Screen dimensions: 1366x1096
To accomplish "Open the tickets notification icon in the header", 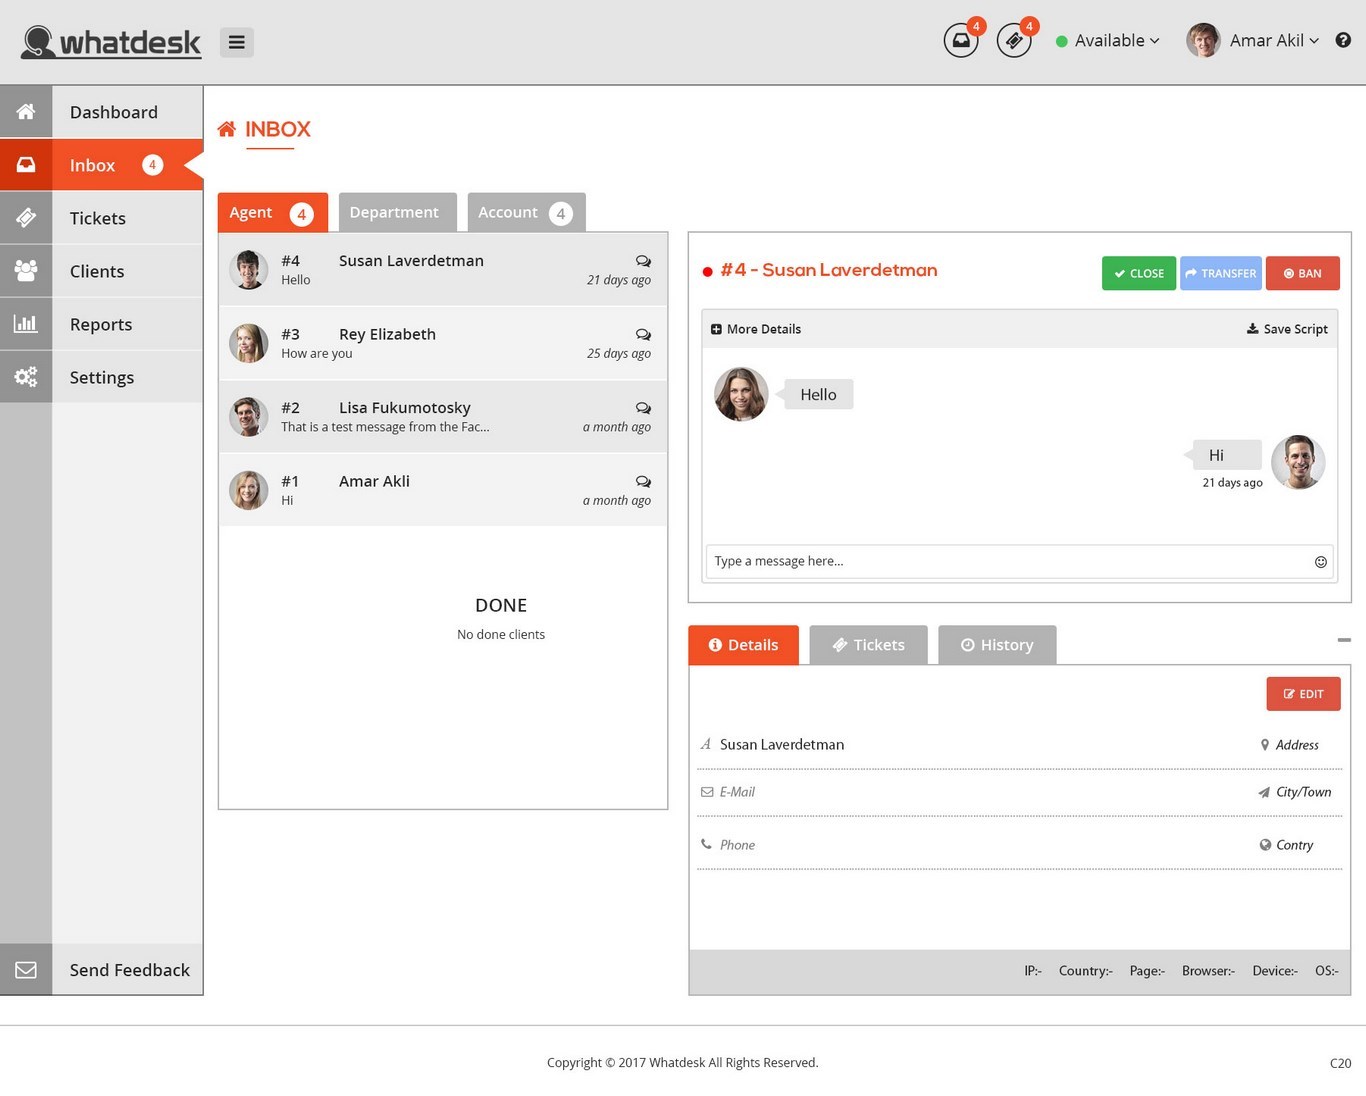I will click(x=1013, y=42).
